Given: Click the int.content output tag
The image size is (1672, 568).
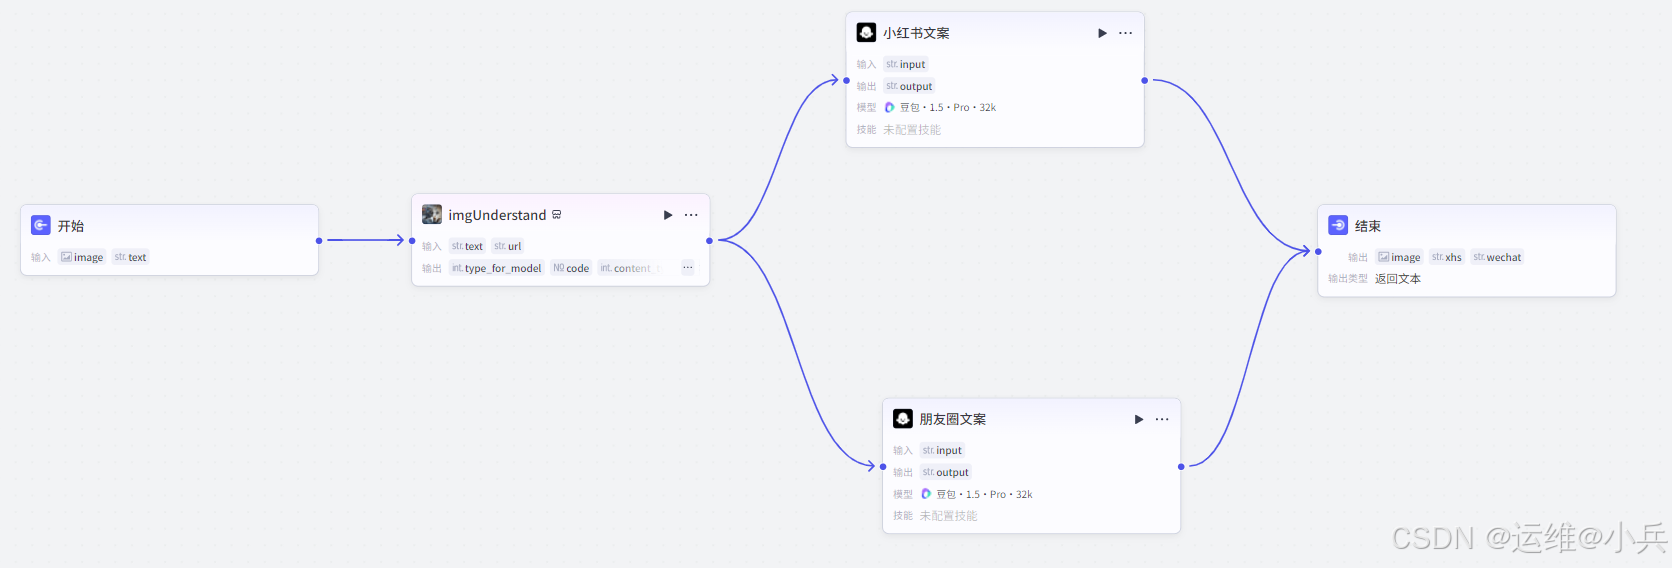Looking at the screenshot, I should pos(625,268).
